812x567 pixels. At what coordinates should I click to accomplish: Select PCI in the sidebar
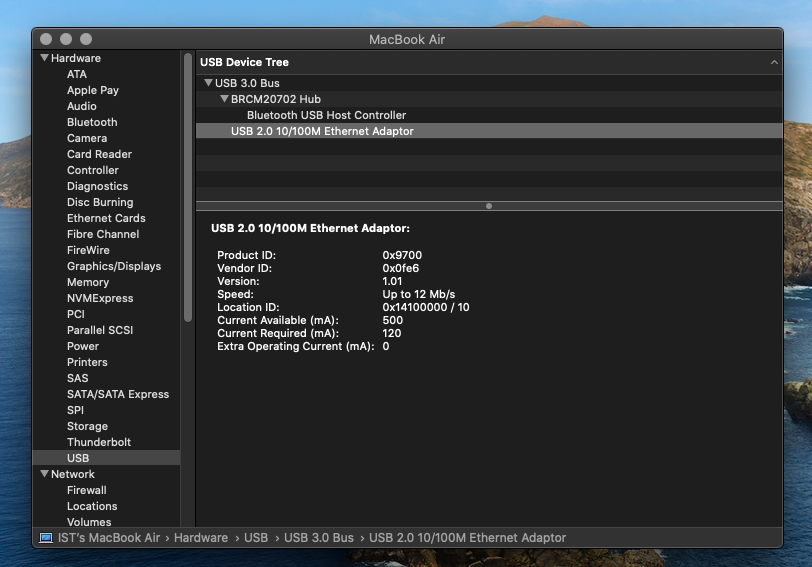pos(76,314)
